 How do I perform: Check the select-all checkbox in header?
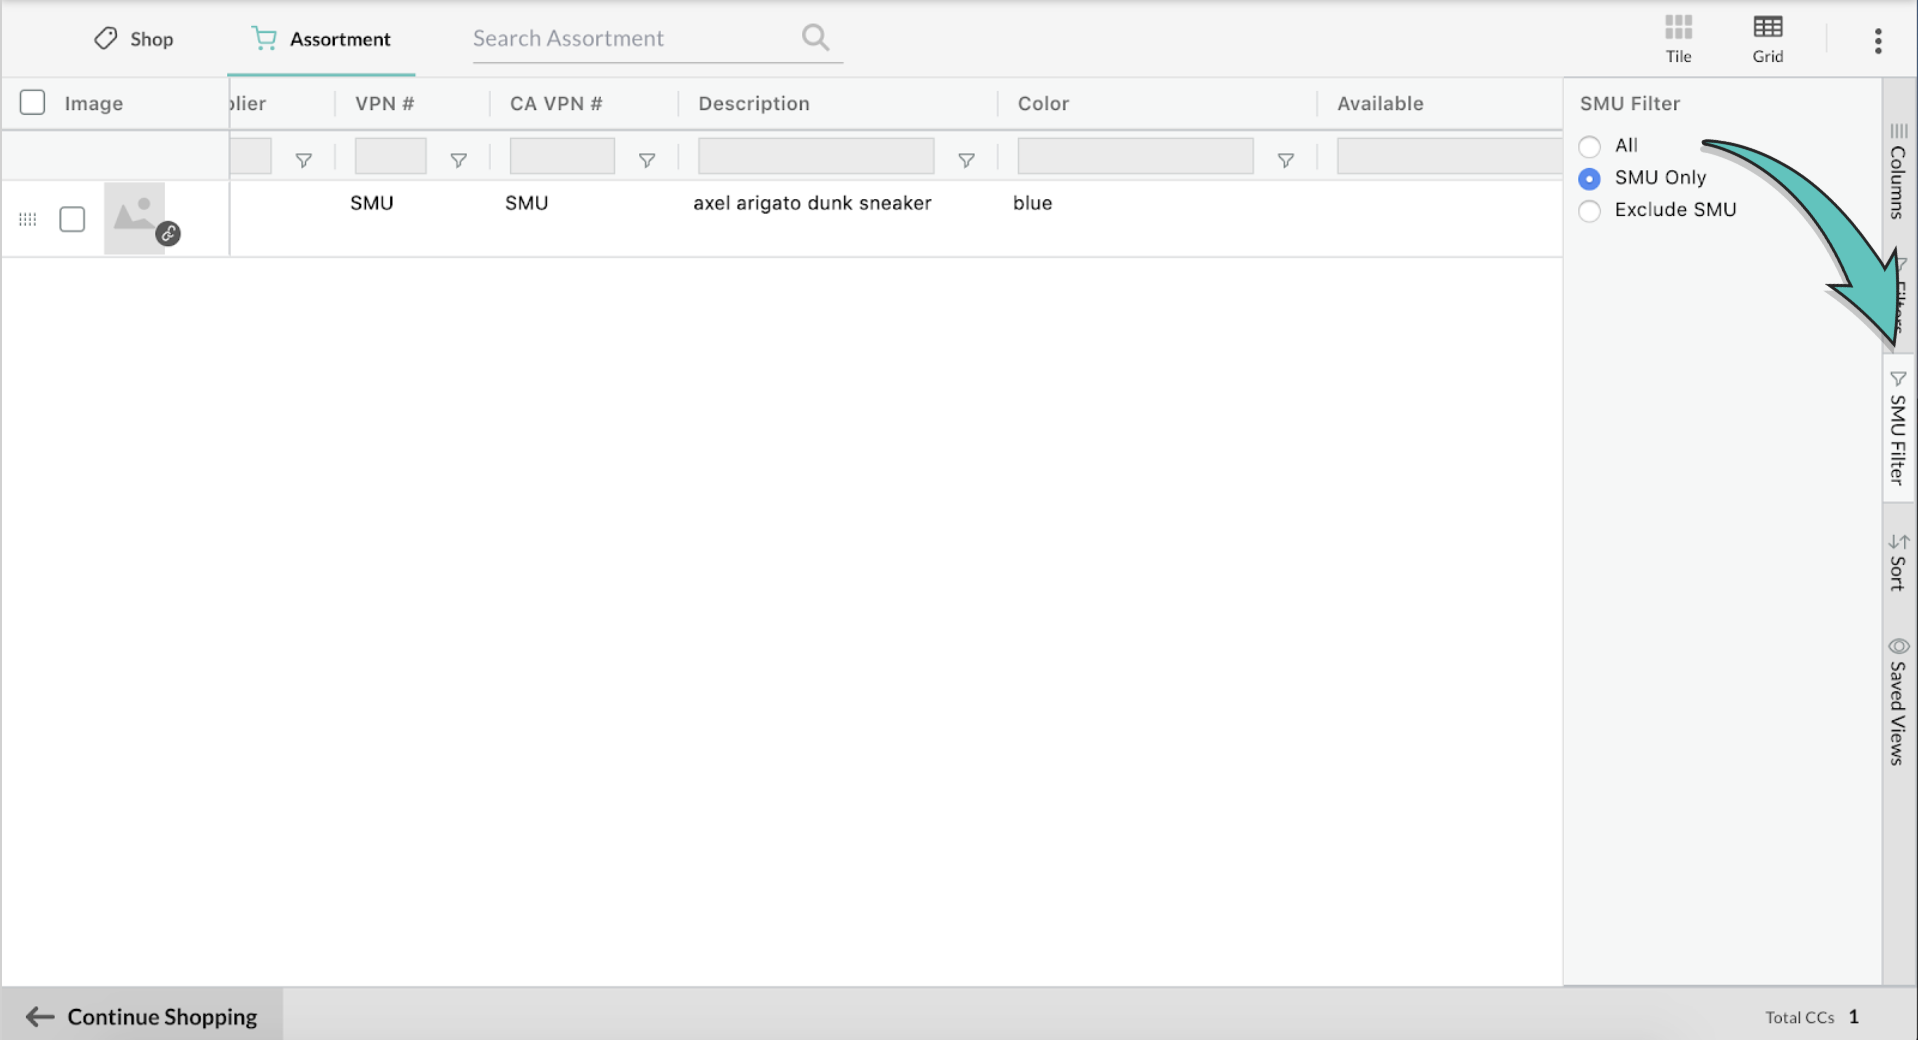pos(33,102)
